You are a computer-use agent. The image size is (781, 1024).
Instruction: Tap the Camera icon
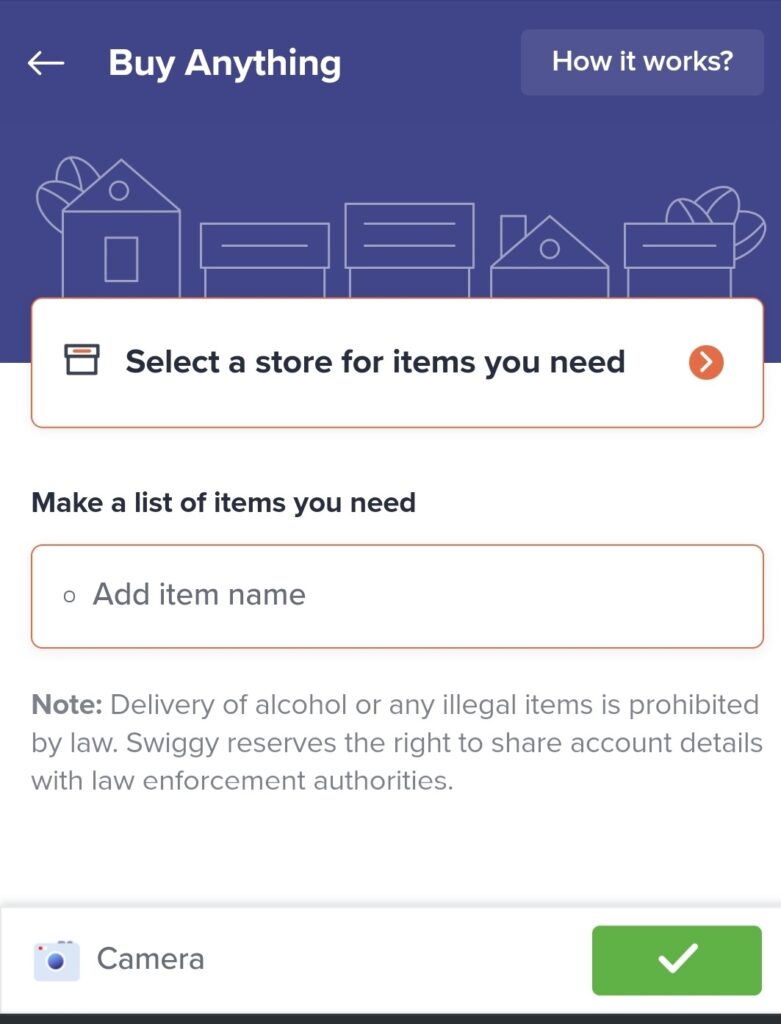tap(57, 960)
